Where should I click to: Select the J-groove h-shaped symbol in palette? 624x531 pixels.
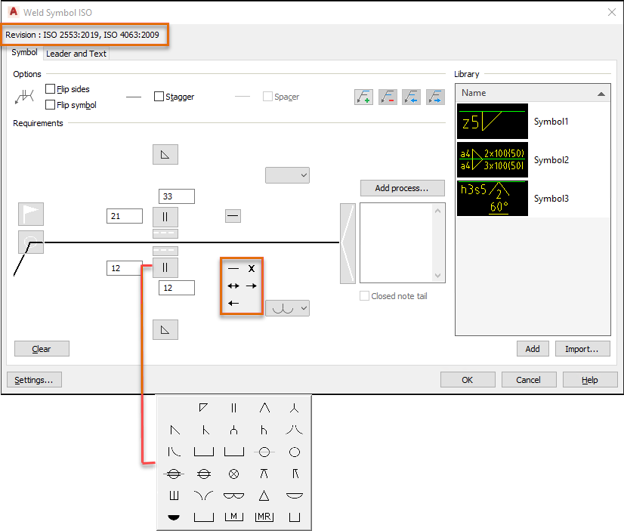[x=264, y=430]
